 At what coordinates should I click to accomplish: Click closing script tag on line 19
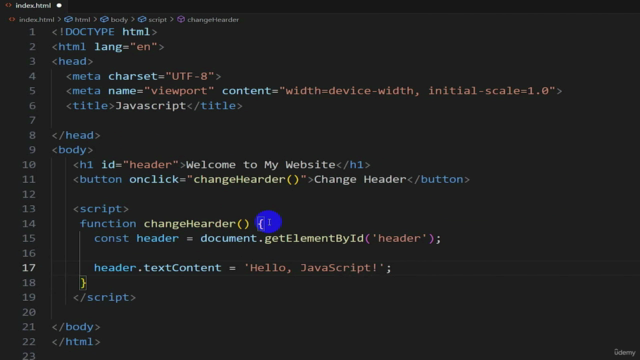[104, 297]
